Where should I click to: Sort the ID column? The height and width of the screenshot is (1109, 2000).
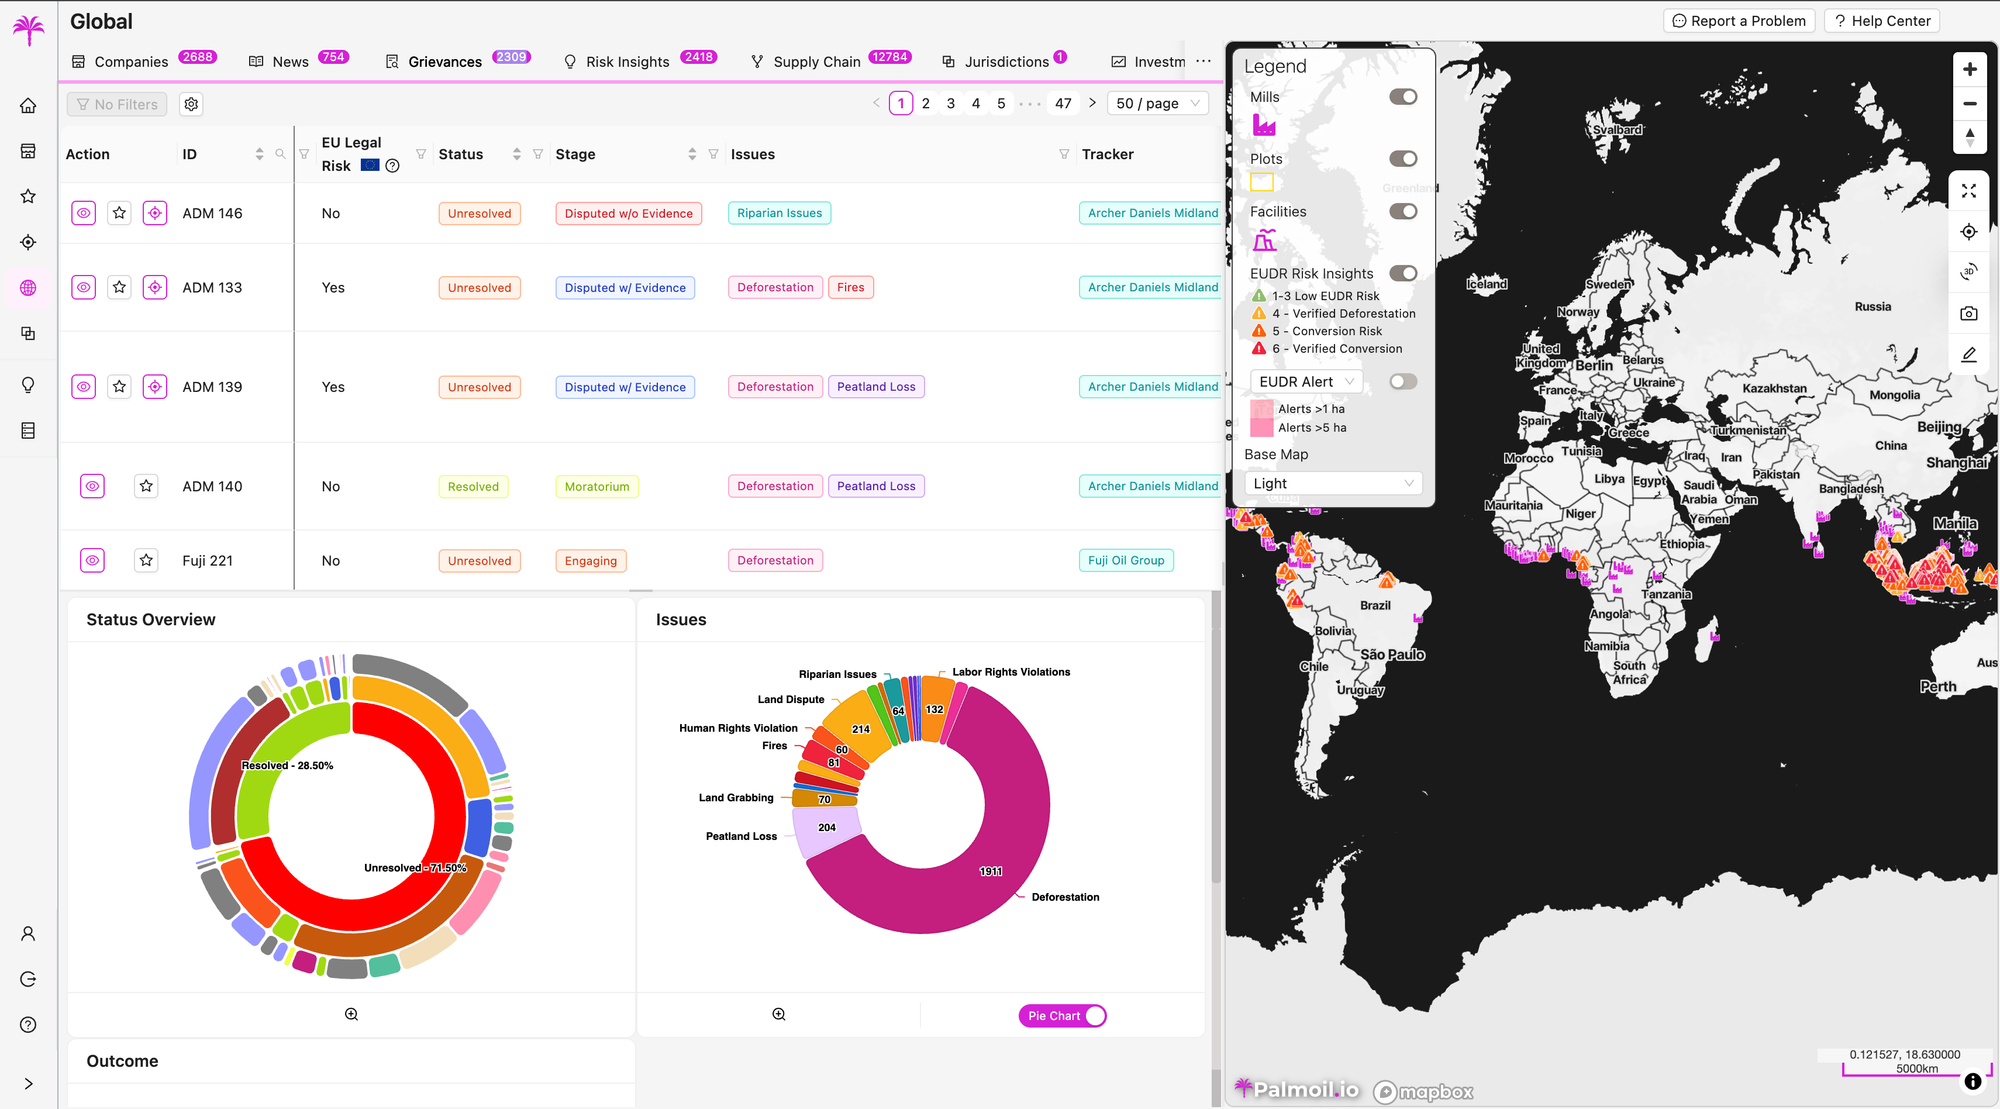pyautogui.click(x=259, y=154)
